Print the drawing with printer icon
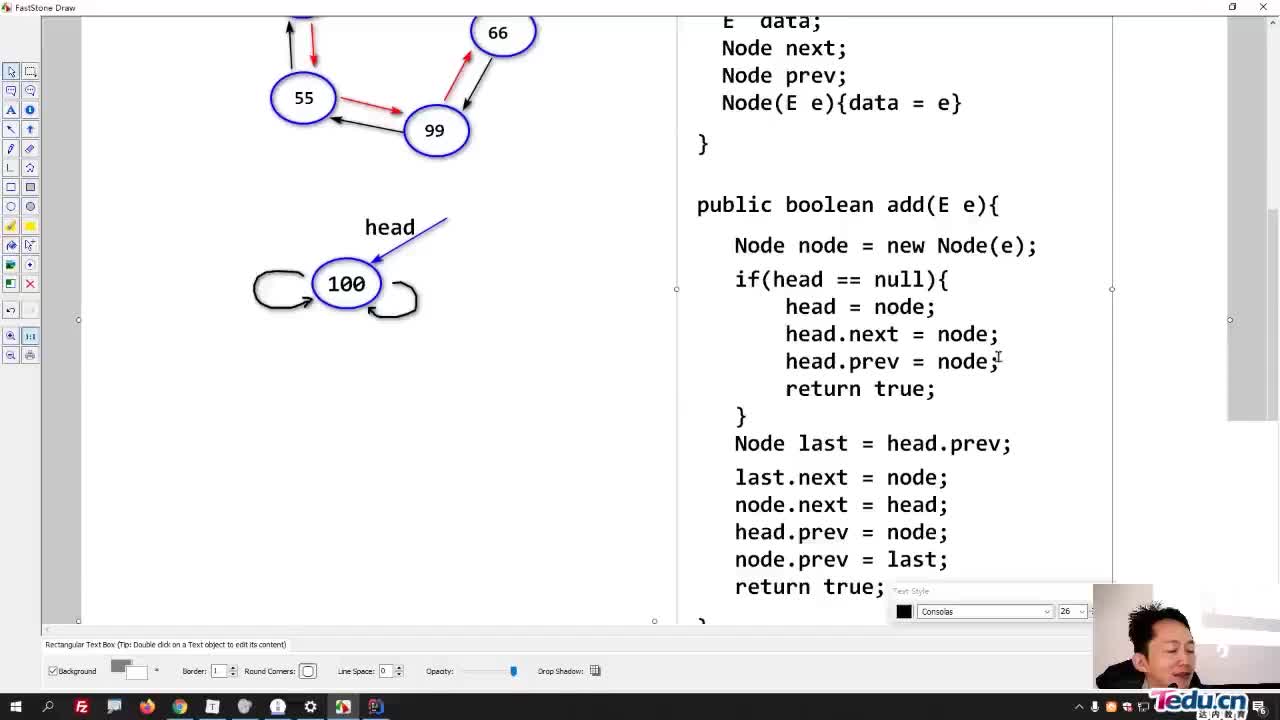The height and width of the screenshot is (720, 1280). click(30, 355)
